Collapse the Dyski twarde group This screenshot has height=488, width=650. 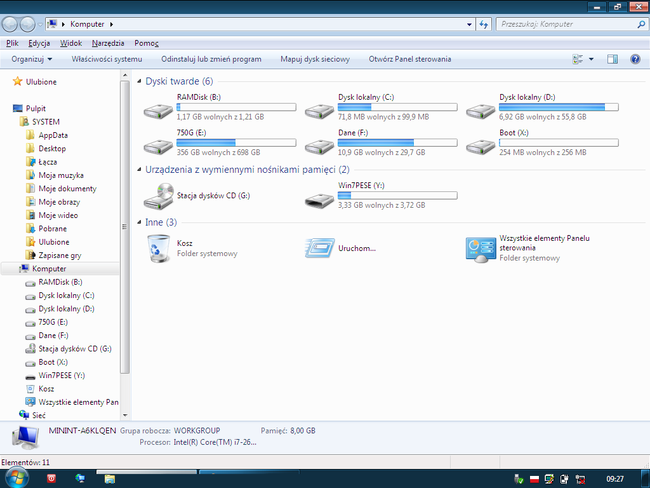click(139, 81)
